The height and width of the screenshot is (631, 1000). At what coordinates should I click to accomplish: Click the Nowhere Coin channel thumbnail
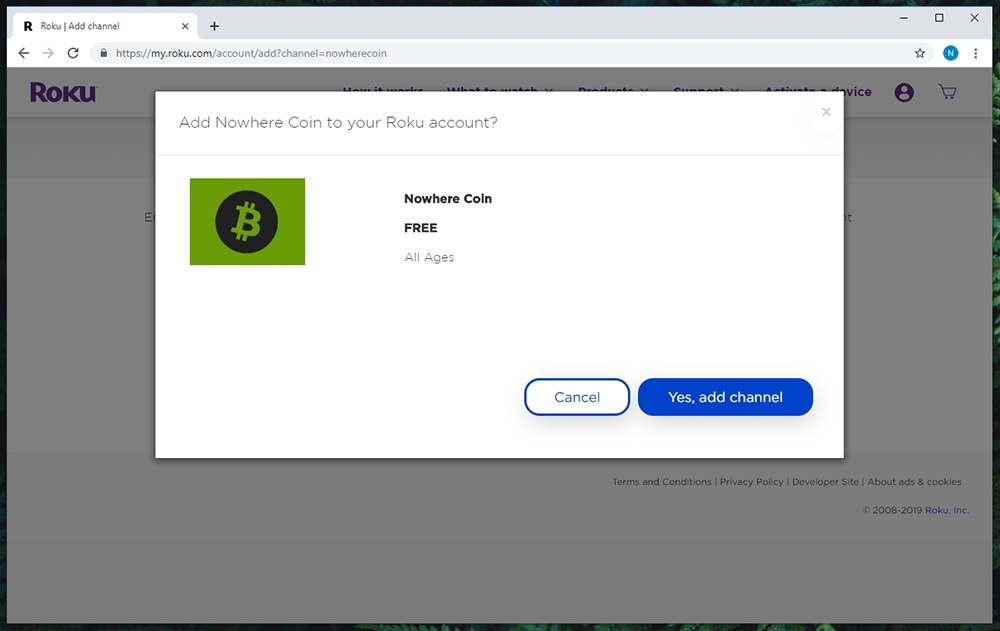[247, 221]
